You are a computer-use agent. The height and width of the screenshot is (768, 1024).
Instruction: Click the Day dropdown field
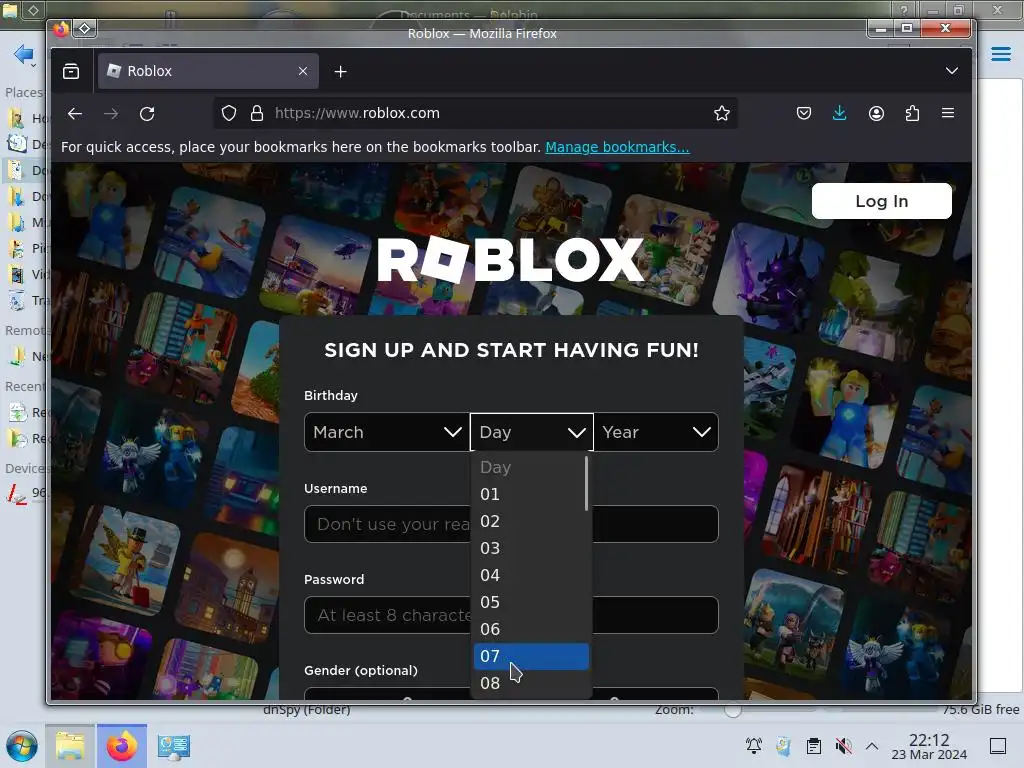[532, 432]
